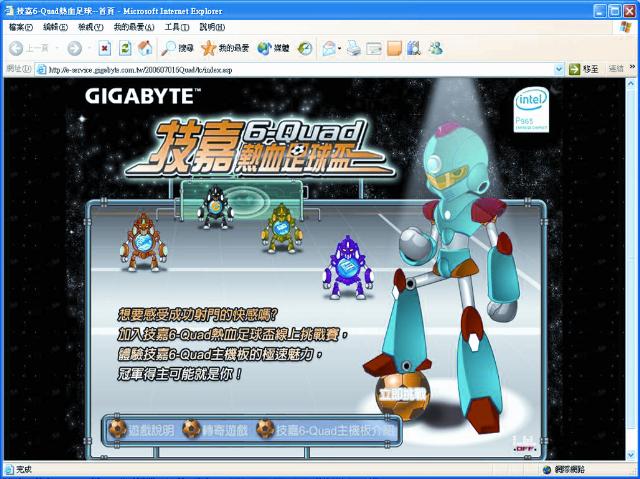This screenshot has height=479, width=640.
Task: Expand the Mail button dropdown arrow
Action: (x=340, y=49)
